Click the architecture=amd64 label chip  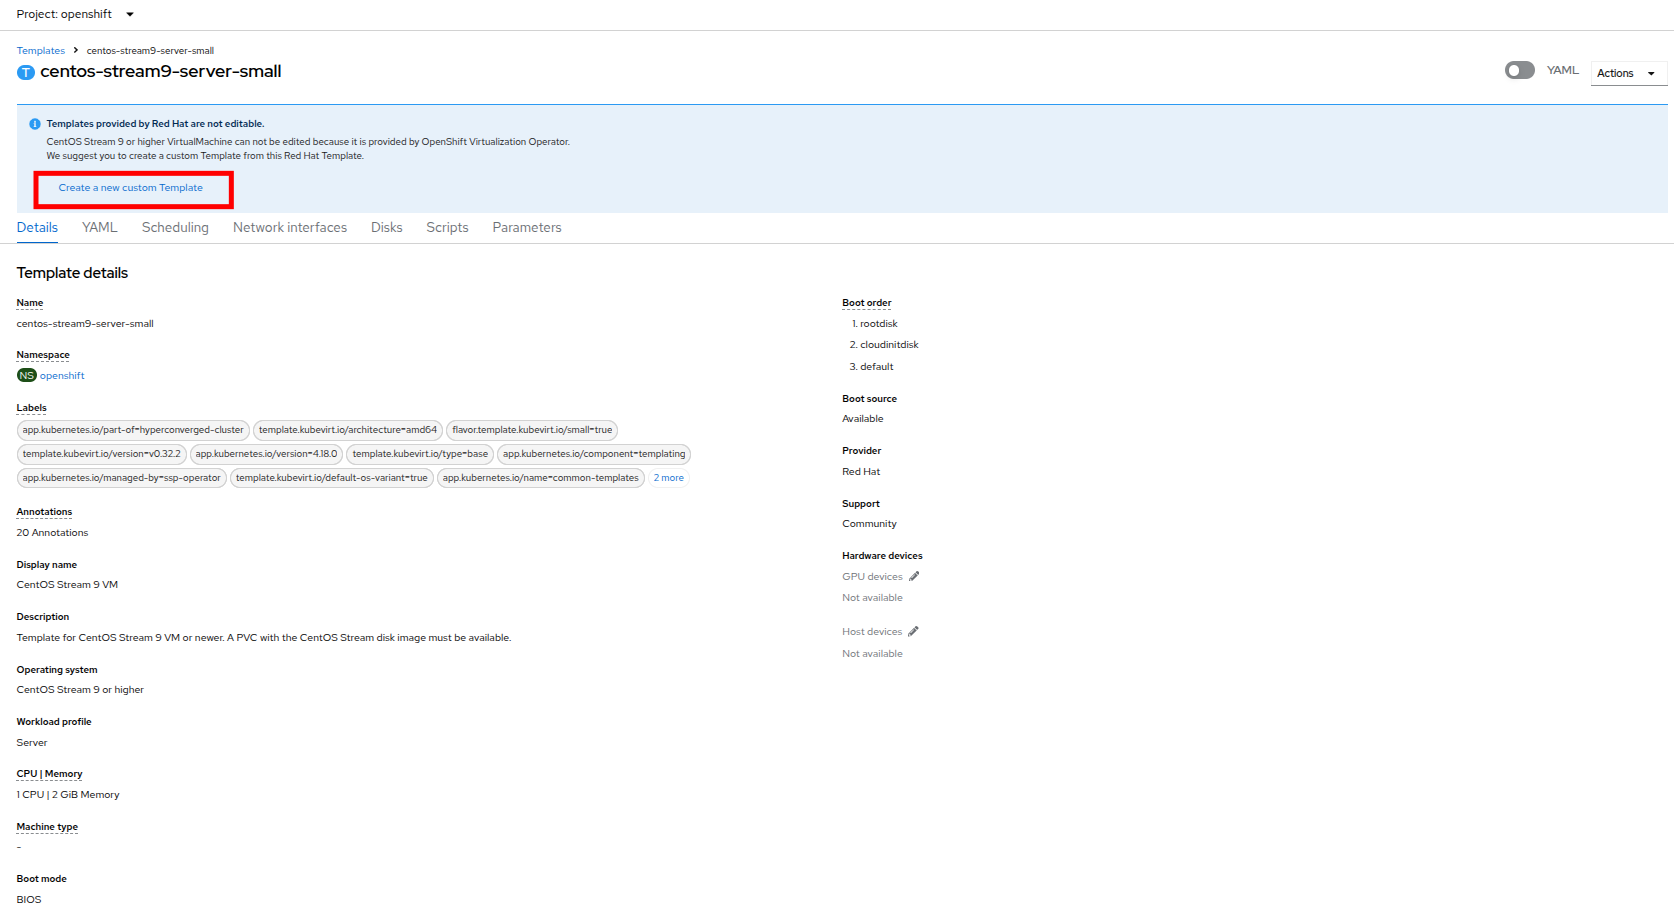347,430
